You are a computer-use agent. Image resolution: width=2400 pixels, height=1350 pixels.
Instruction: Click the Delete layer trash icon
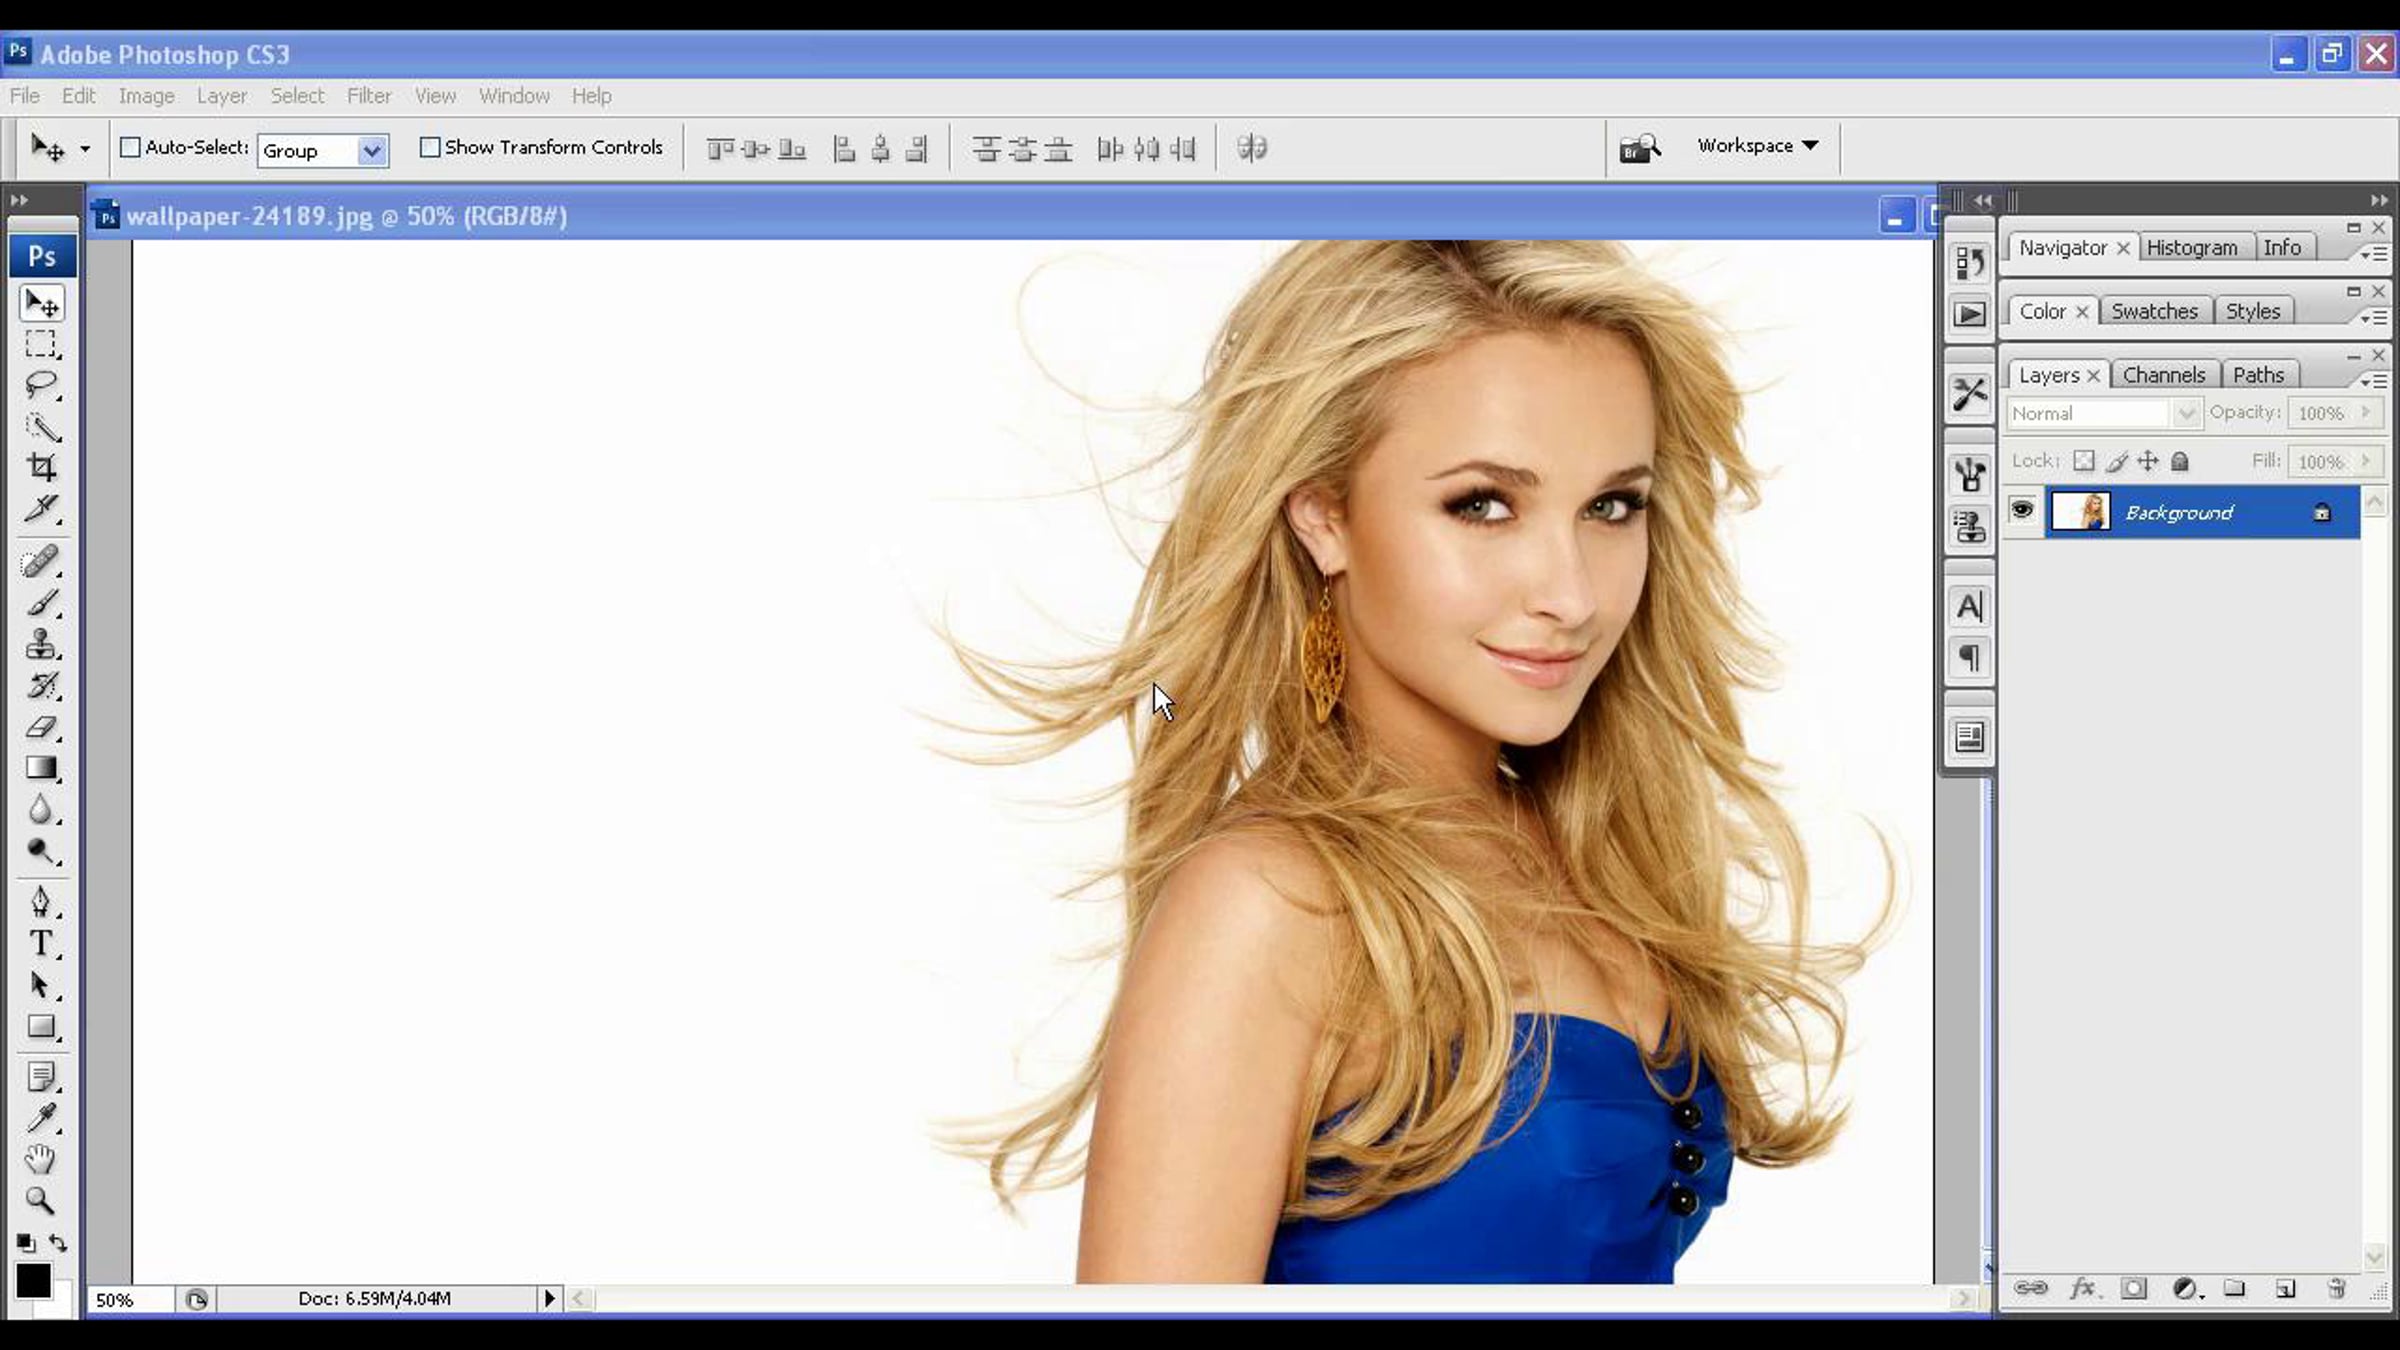click(x=2336, y=1289)
